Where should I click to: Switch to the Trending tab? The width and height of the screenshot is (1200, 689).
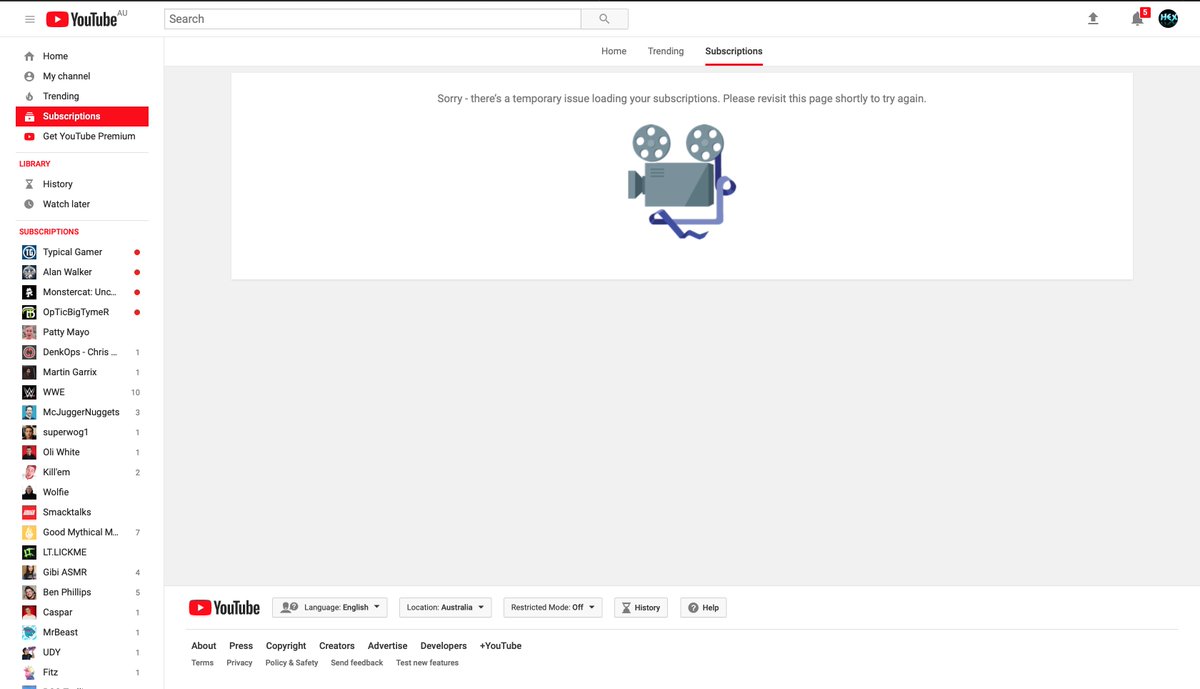click(666, 51)
